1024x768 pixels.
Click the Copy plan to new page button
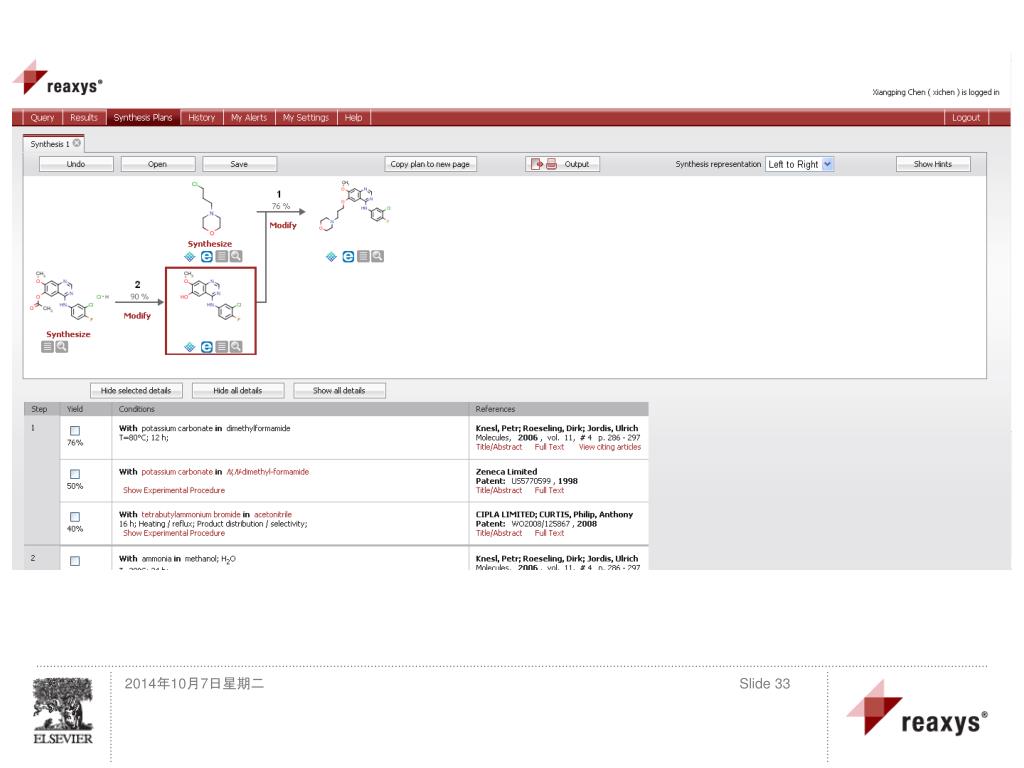(430, 164)
